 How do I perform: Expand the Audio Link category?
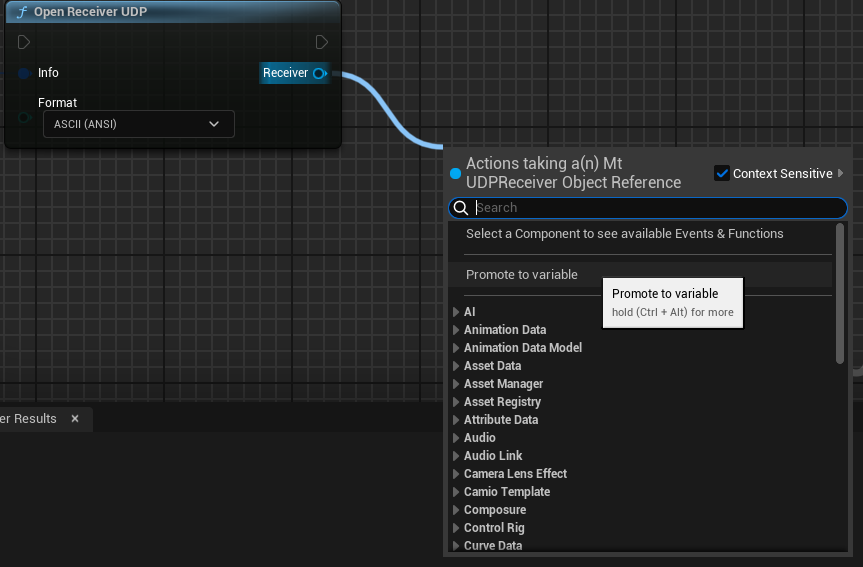pos(456,456)
